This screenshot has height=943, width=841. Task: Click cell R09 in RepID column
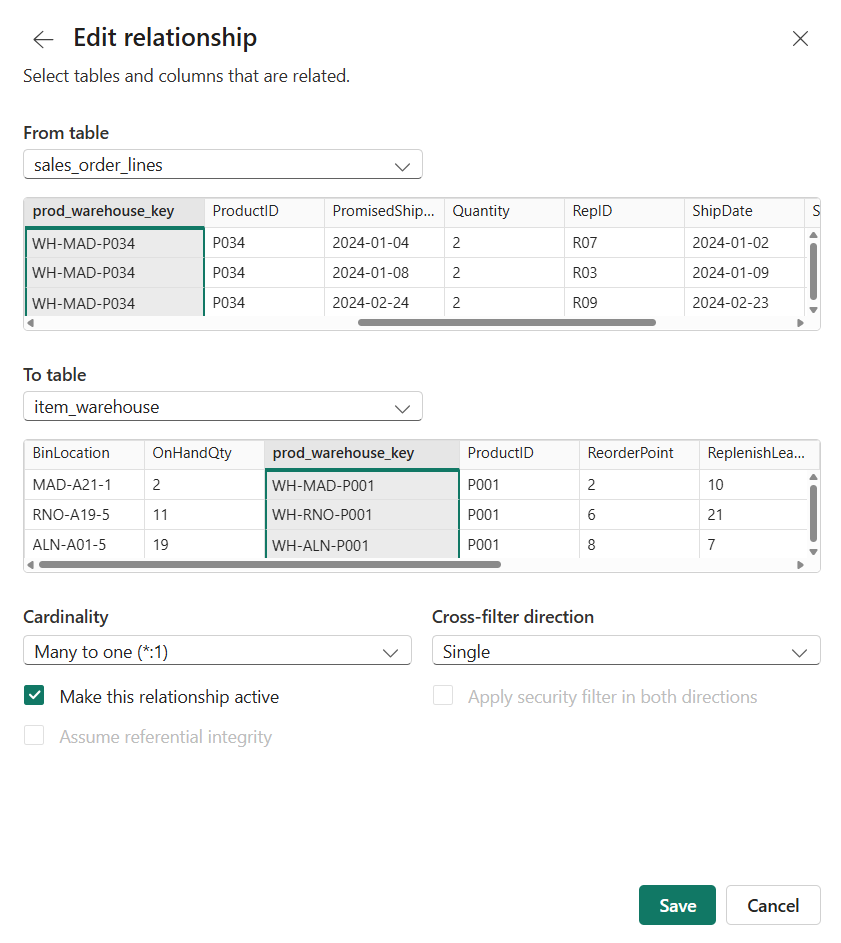(624, 303)
